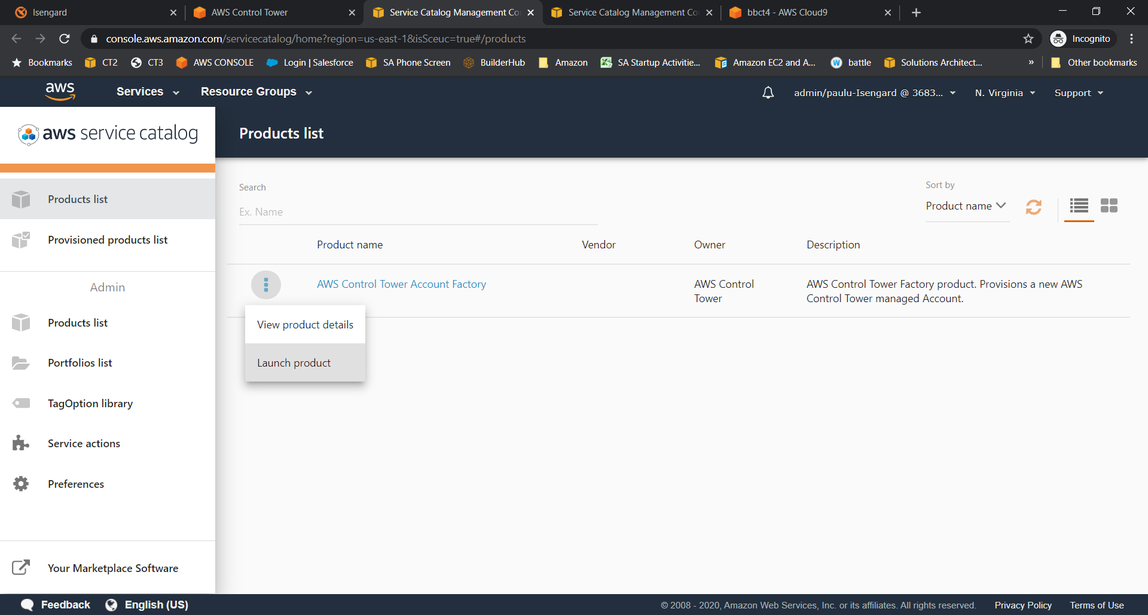Open the CT3 bookmark
1148x615 pixels.
click(146, 63)
